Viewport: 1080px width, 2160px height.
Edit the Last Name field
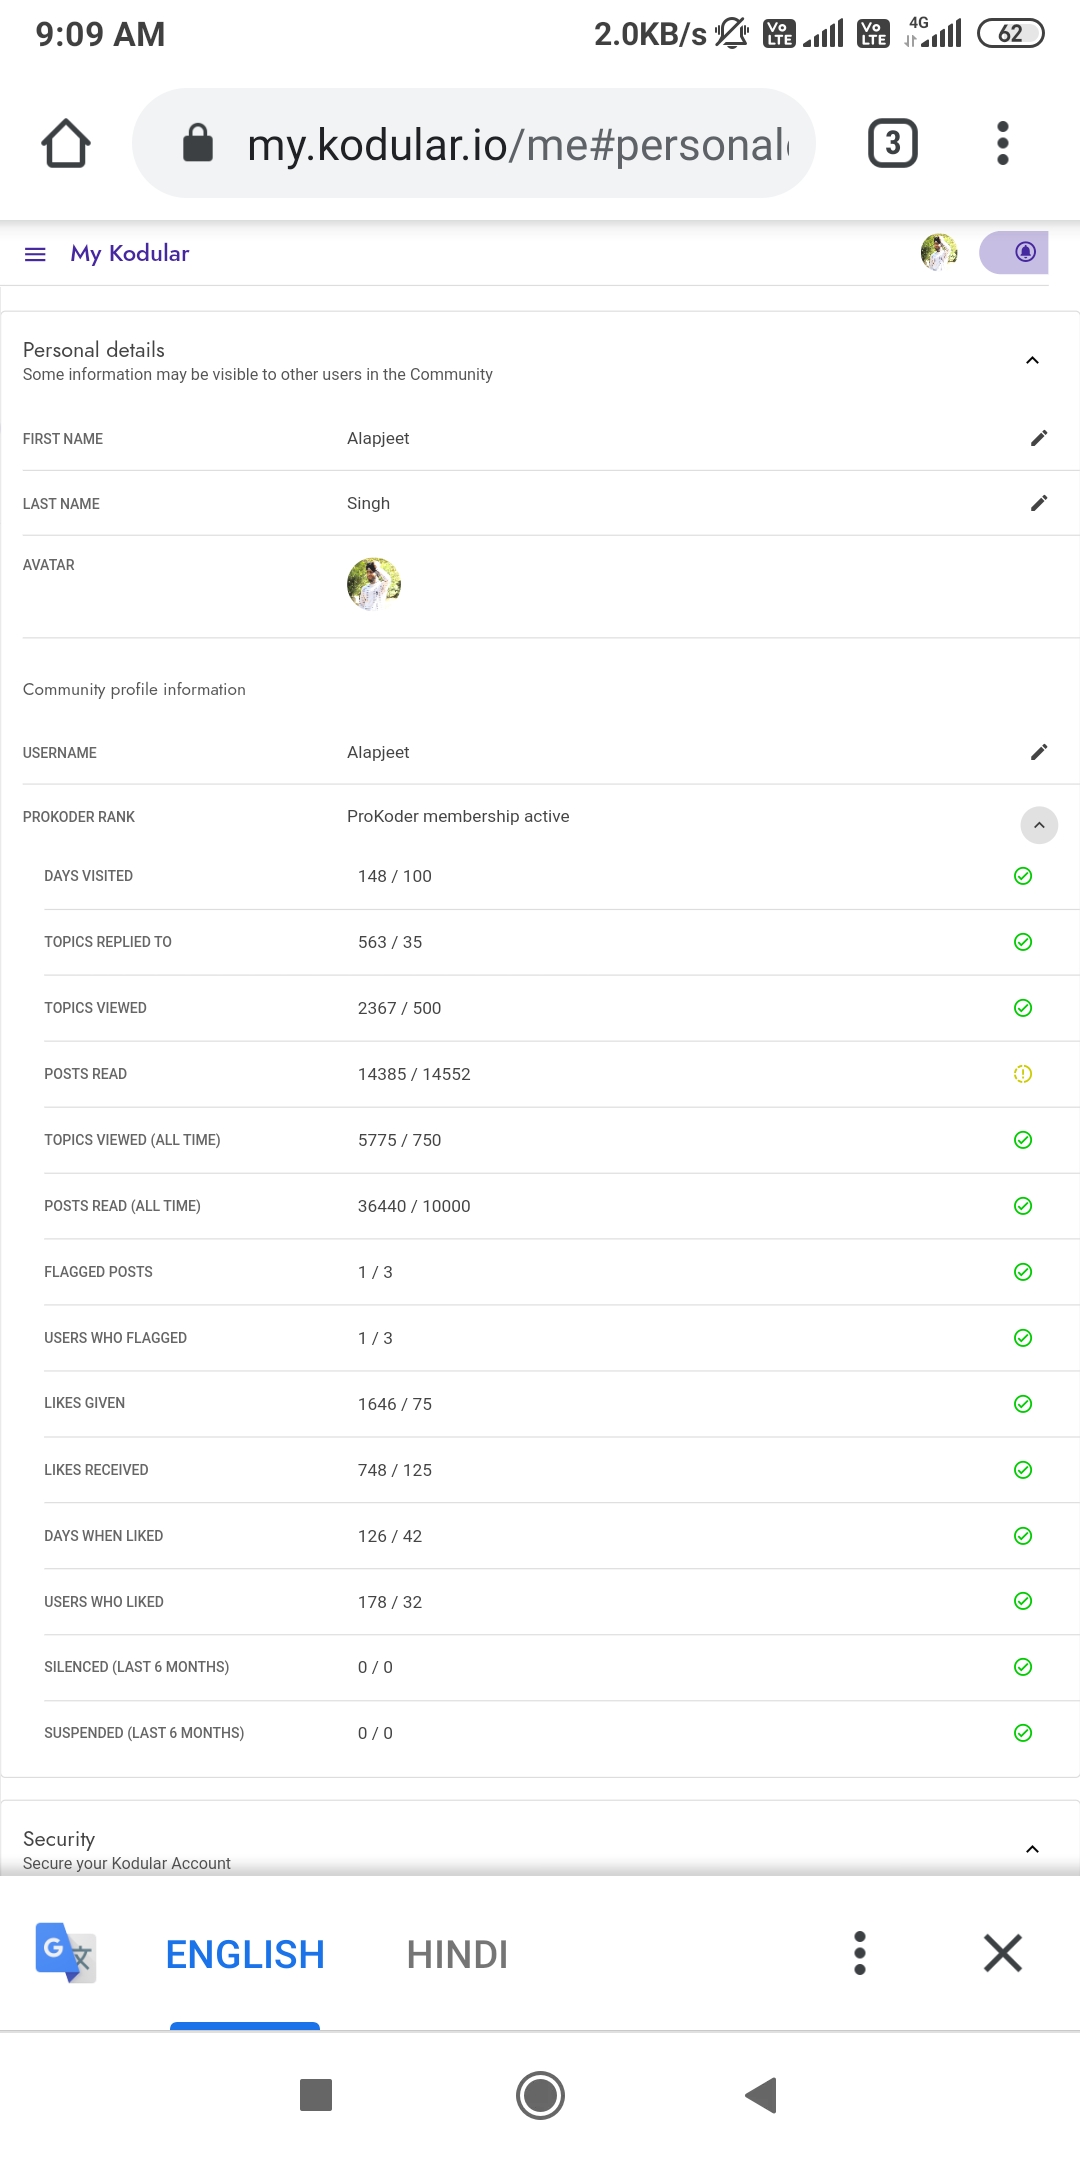coord(1039,503)
